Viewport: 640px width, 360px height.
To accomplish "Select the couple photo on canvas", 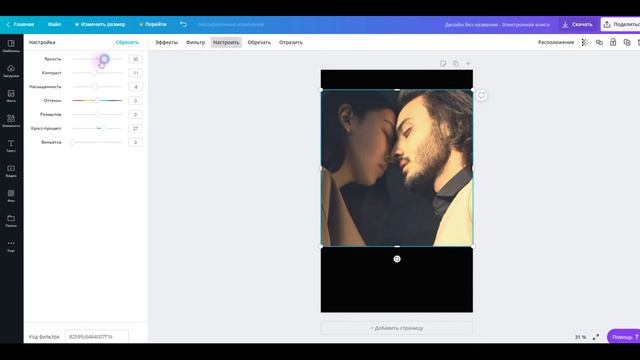I will pyautogui.click(x=397, y=168).
